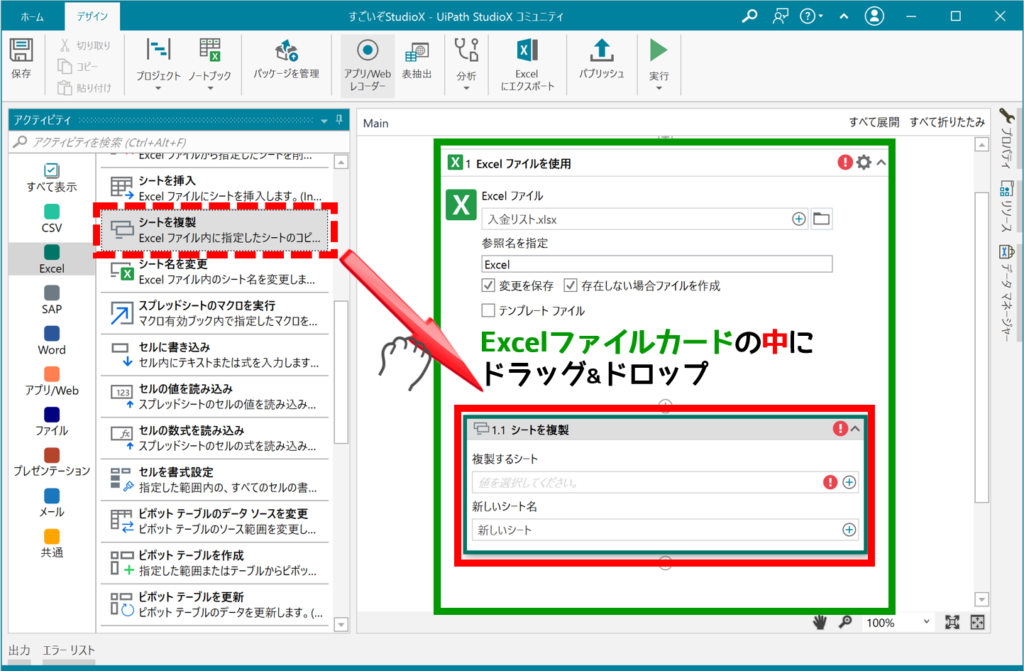Start the App/Web Recorder (アプリ/Web レコーダー)
The width and height of the screenshot is (1024, 671).
368,65
